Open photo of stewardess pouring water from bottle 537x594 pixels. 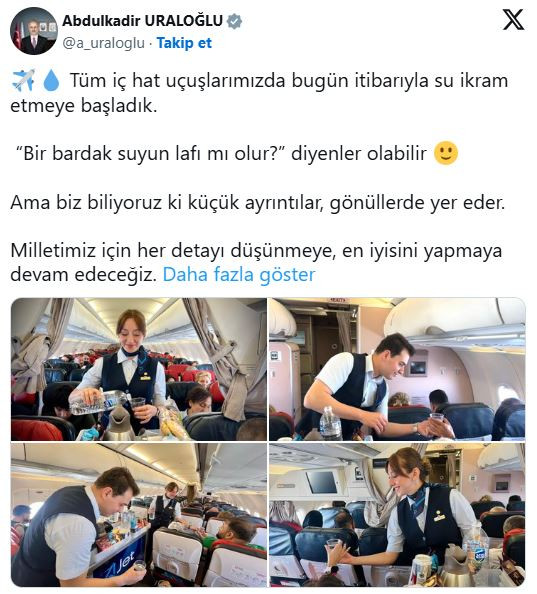[x=139, y=369]
